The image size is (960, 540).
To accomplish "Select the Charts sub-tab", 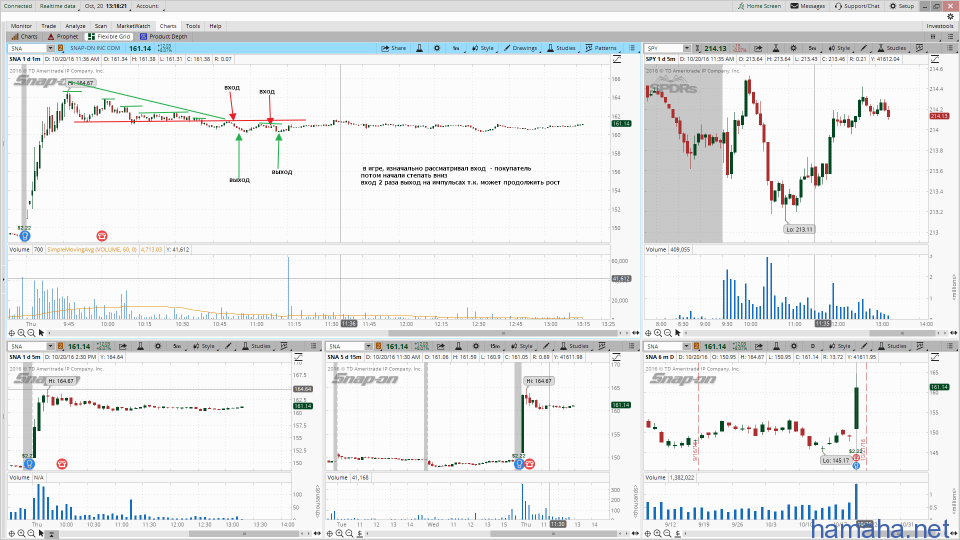I will (x=24, y=37).
